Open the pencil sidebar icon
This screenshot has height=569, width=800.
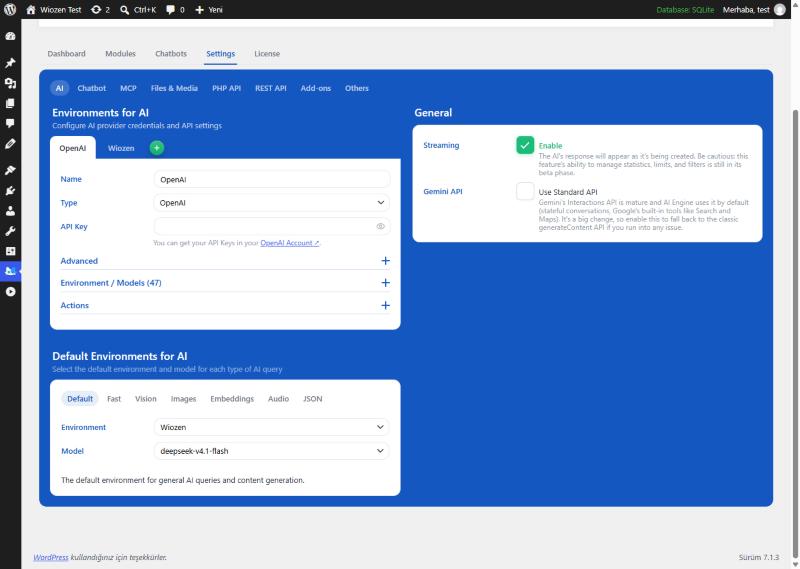(10, 144)
